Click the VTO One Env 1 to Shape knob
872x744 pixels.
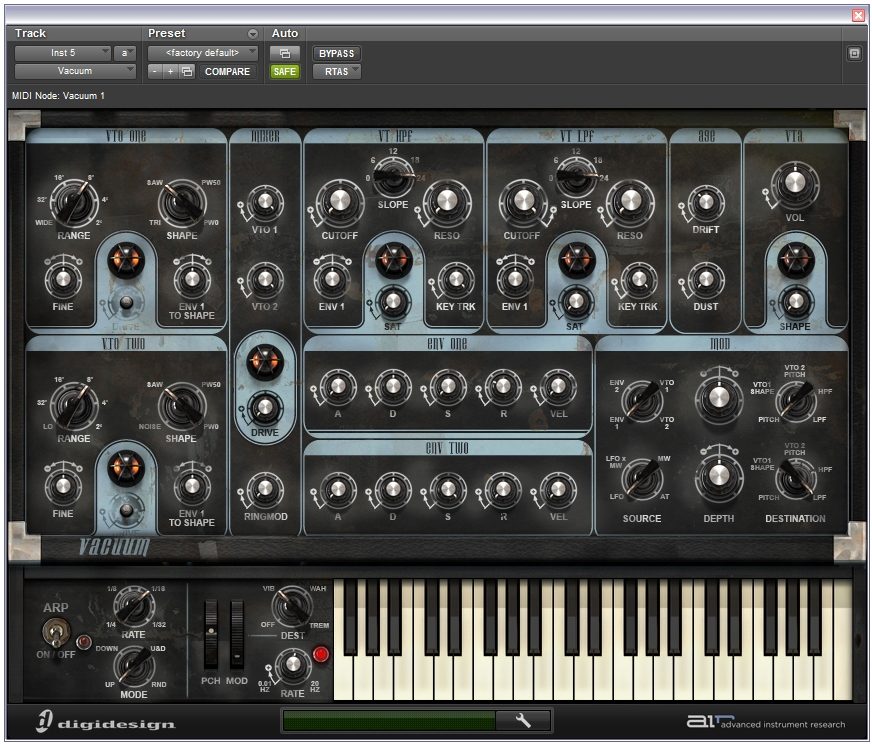tap(191, 279)
